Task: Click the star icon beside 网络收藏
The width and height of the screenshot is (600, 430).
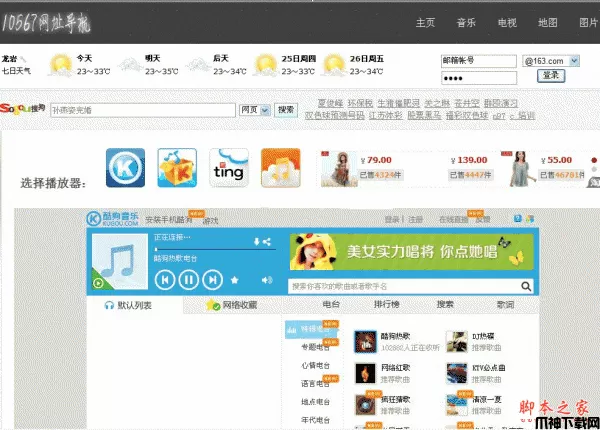Action: click(x=212, y=305)
